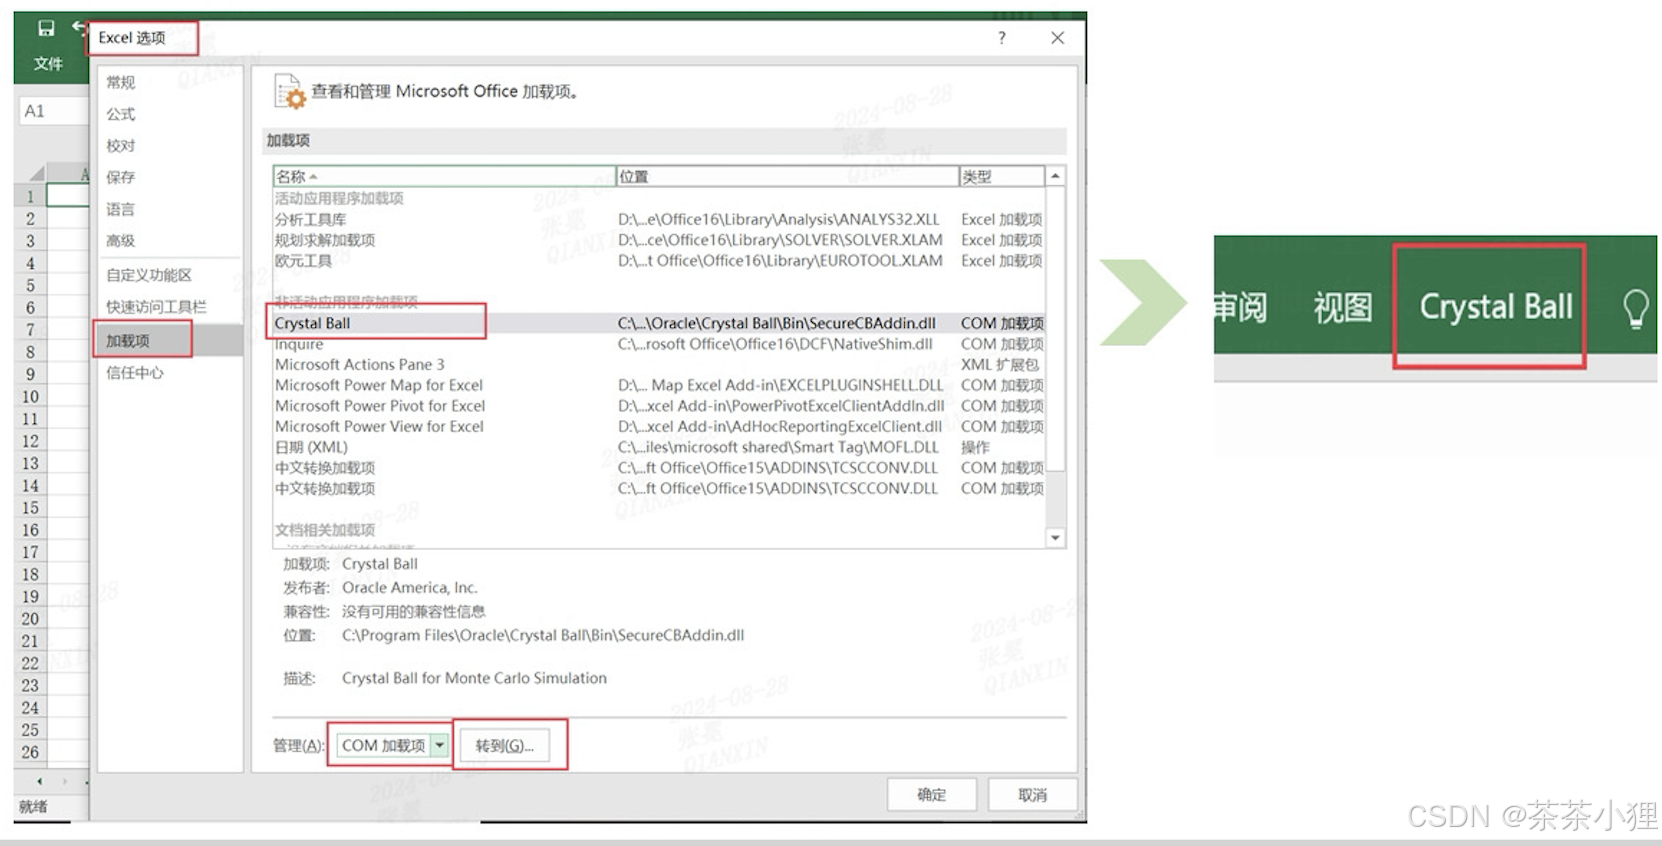Select Microsoft Power Pivot for Excel row
The image size is (1662, 846).
(x=658, y=406)
